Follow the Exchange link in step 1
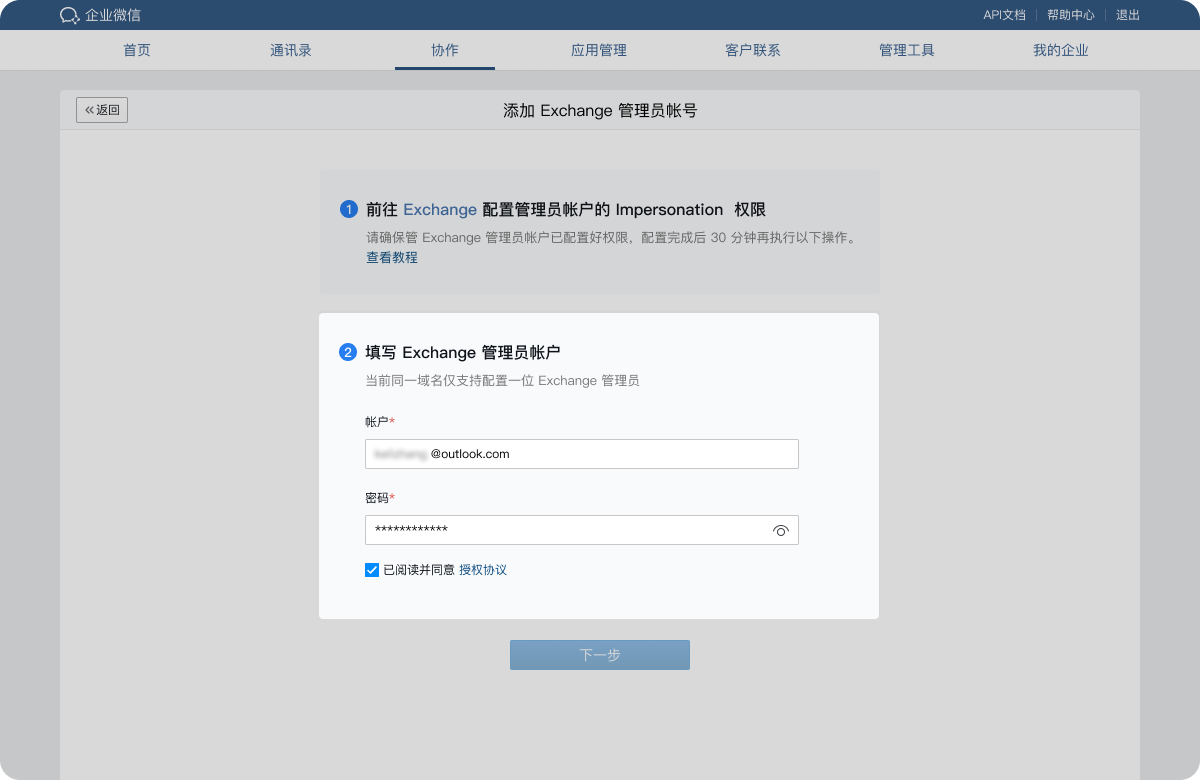 [x=440, y=210]
